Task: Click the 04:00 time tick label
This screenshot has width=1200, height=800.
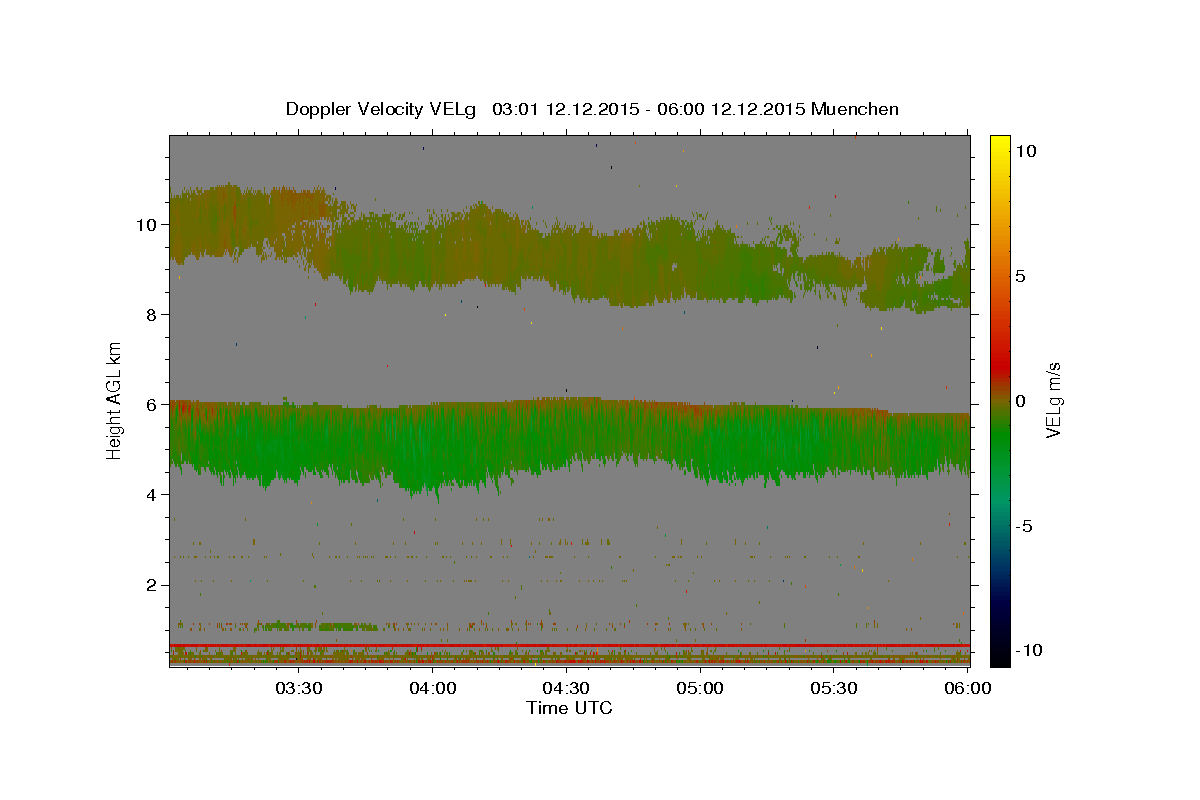Action: (433, 689)
